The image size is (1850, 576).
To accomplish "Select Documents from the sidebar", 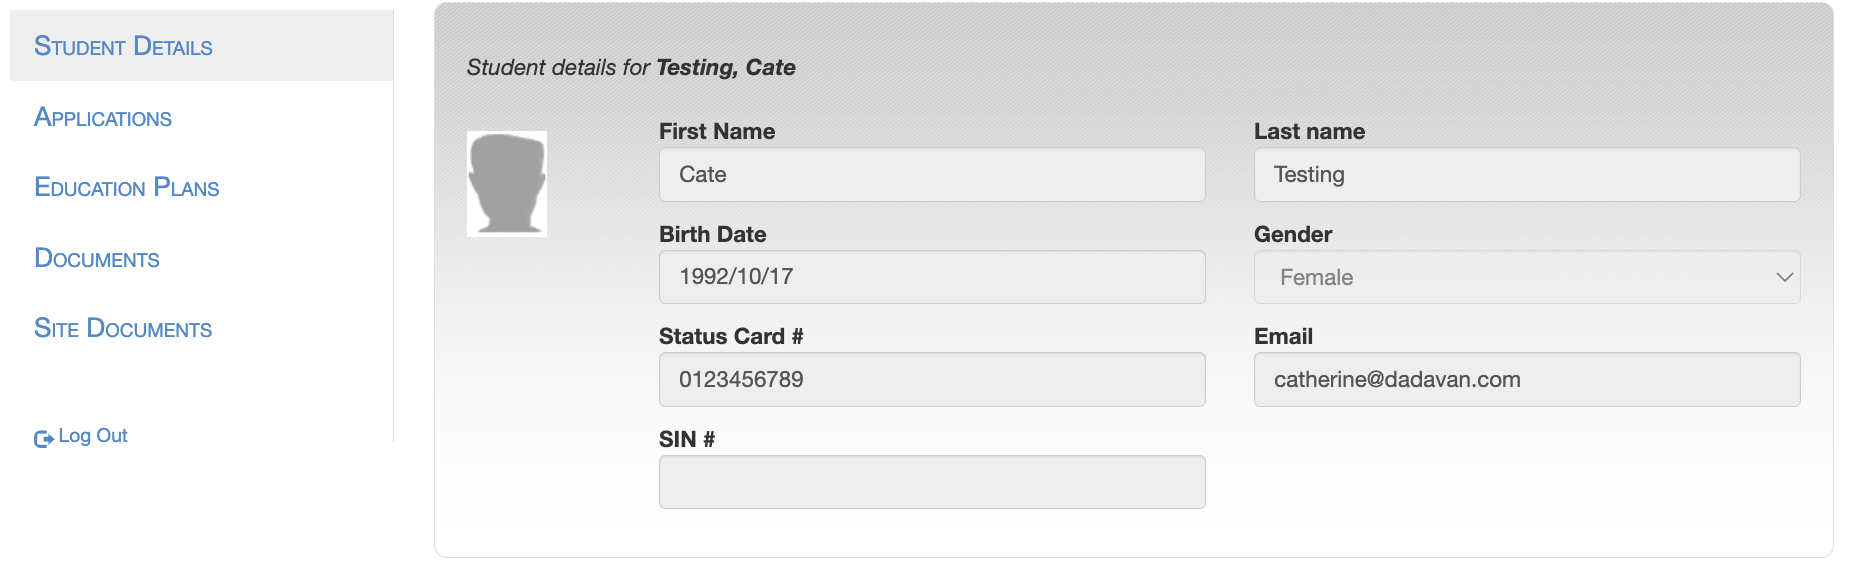I will (x=97, y=258).
